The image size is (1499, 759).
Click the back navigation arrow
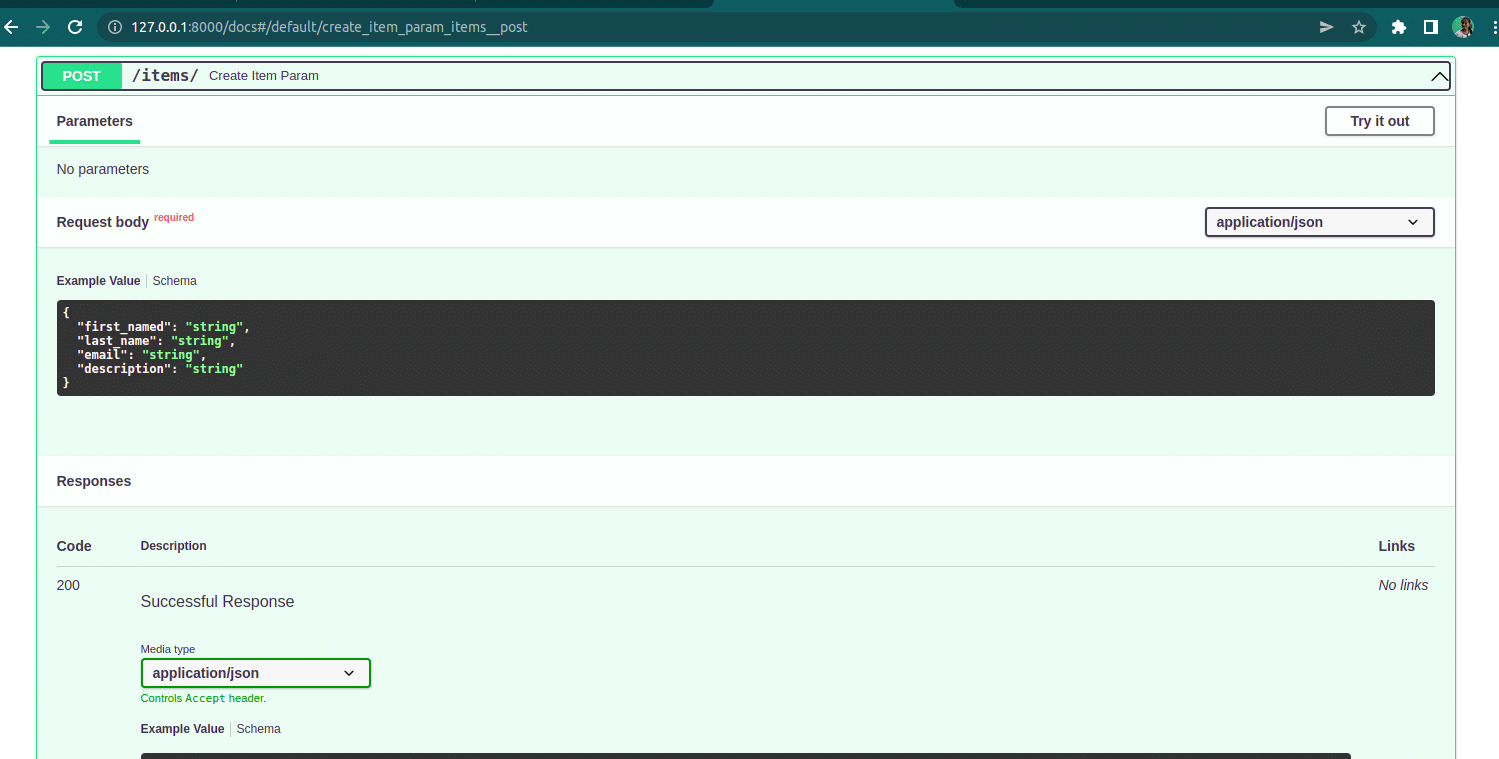point(11,27)
